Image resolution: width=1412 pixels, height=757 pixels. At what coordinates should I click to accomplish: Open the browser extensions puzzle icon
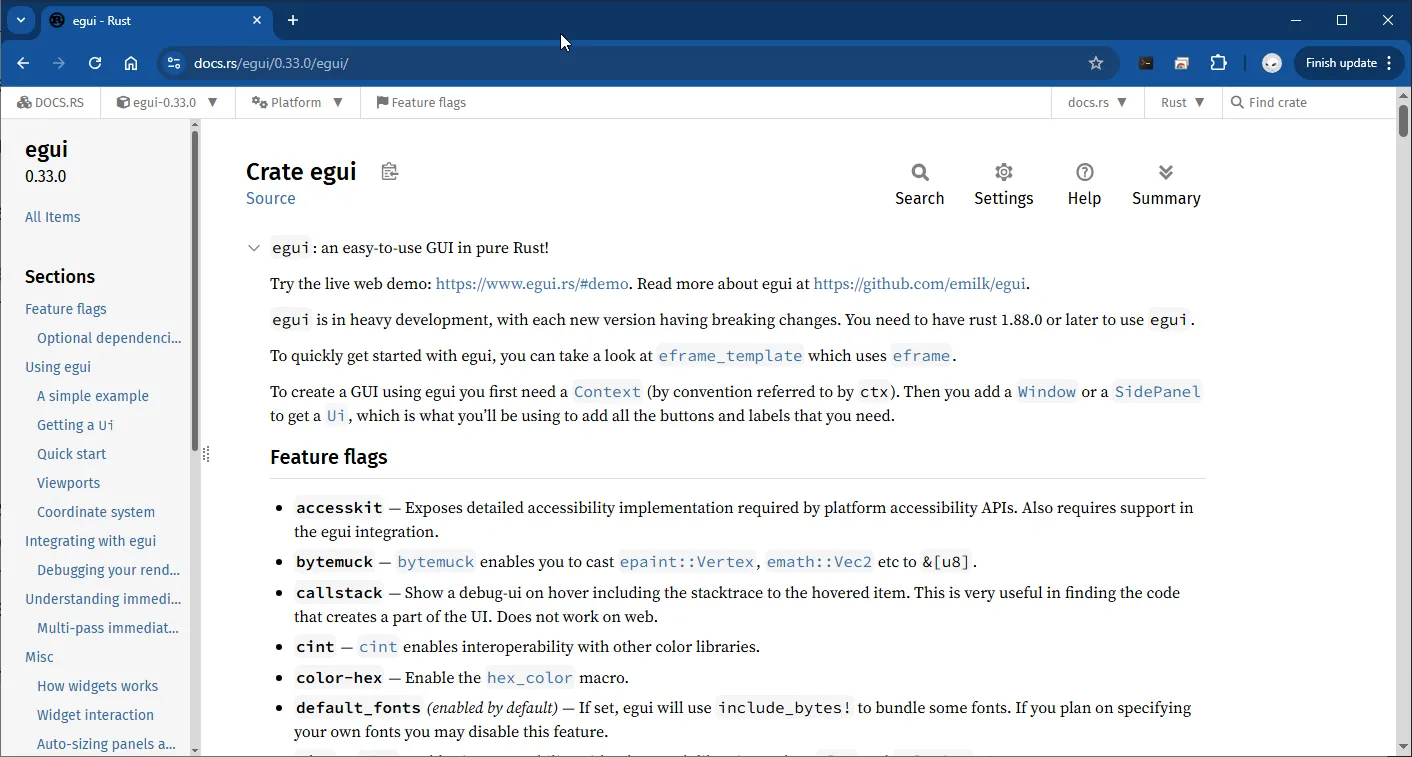click(x=1218, y=63)
